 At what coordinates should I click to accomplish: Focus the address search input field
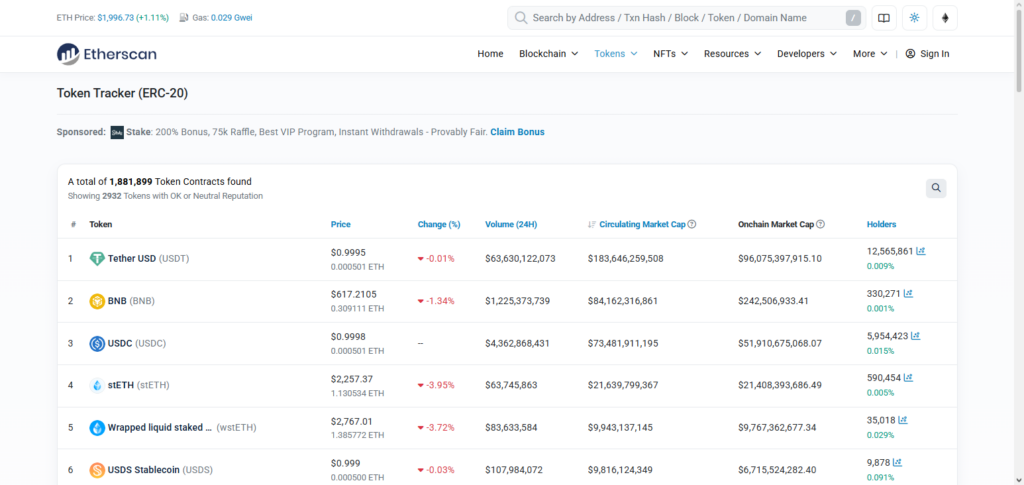pyautogui.click(x=686, y=18)
